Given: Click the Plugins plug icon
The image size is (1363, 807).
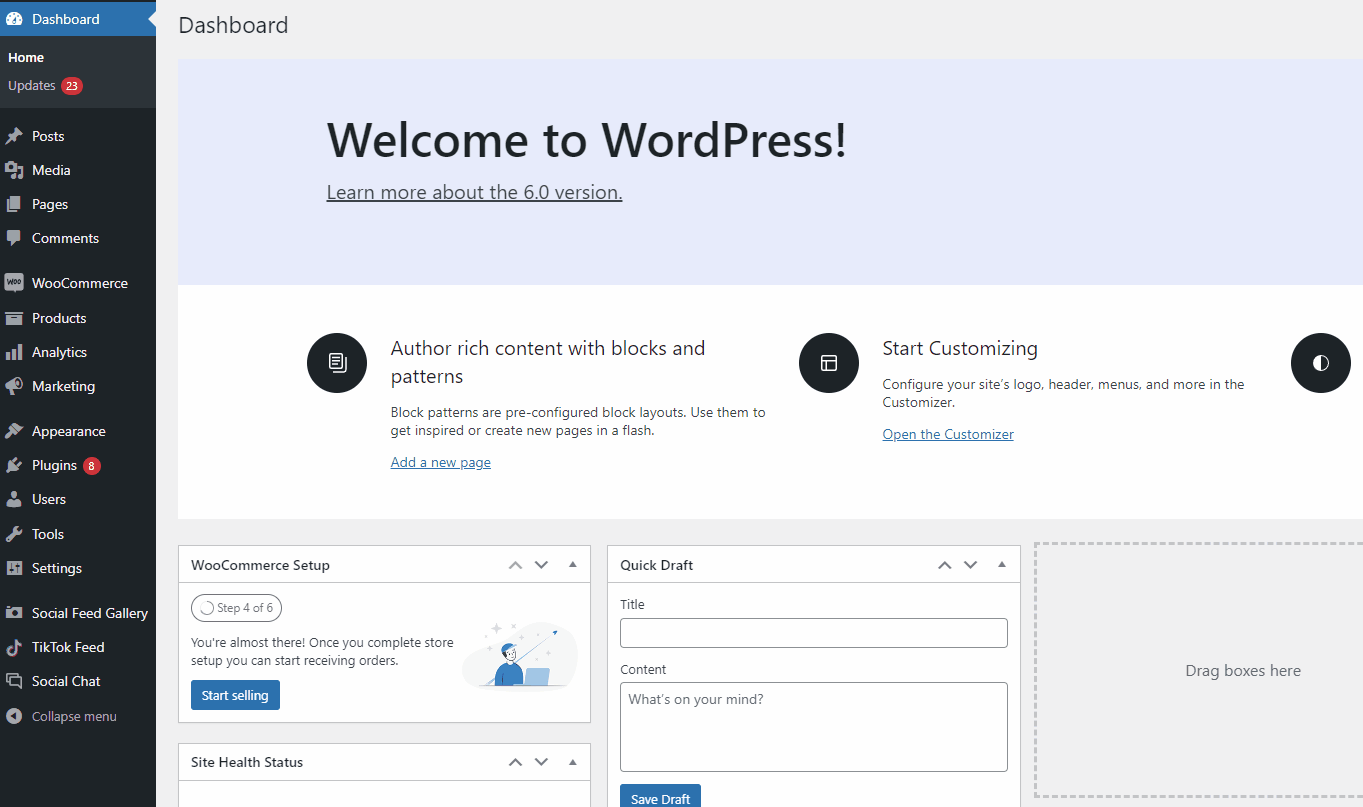Looking at the screenshot, I should click(14, 465).
